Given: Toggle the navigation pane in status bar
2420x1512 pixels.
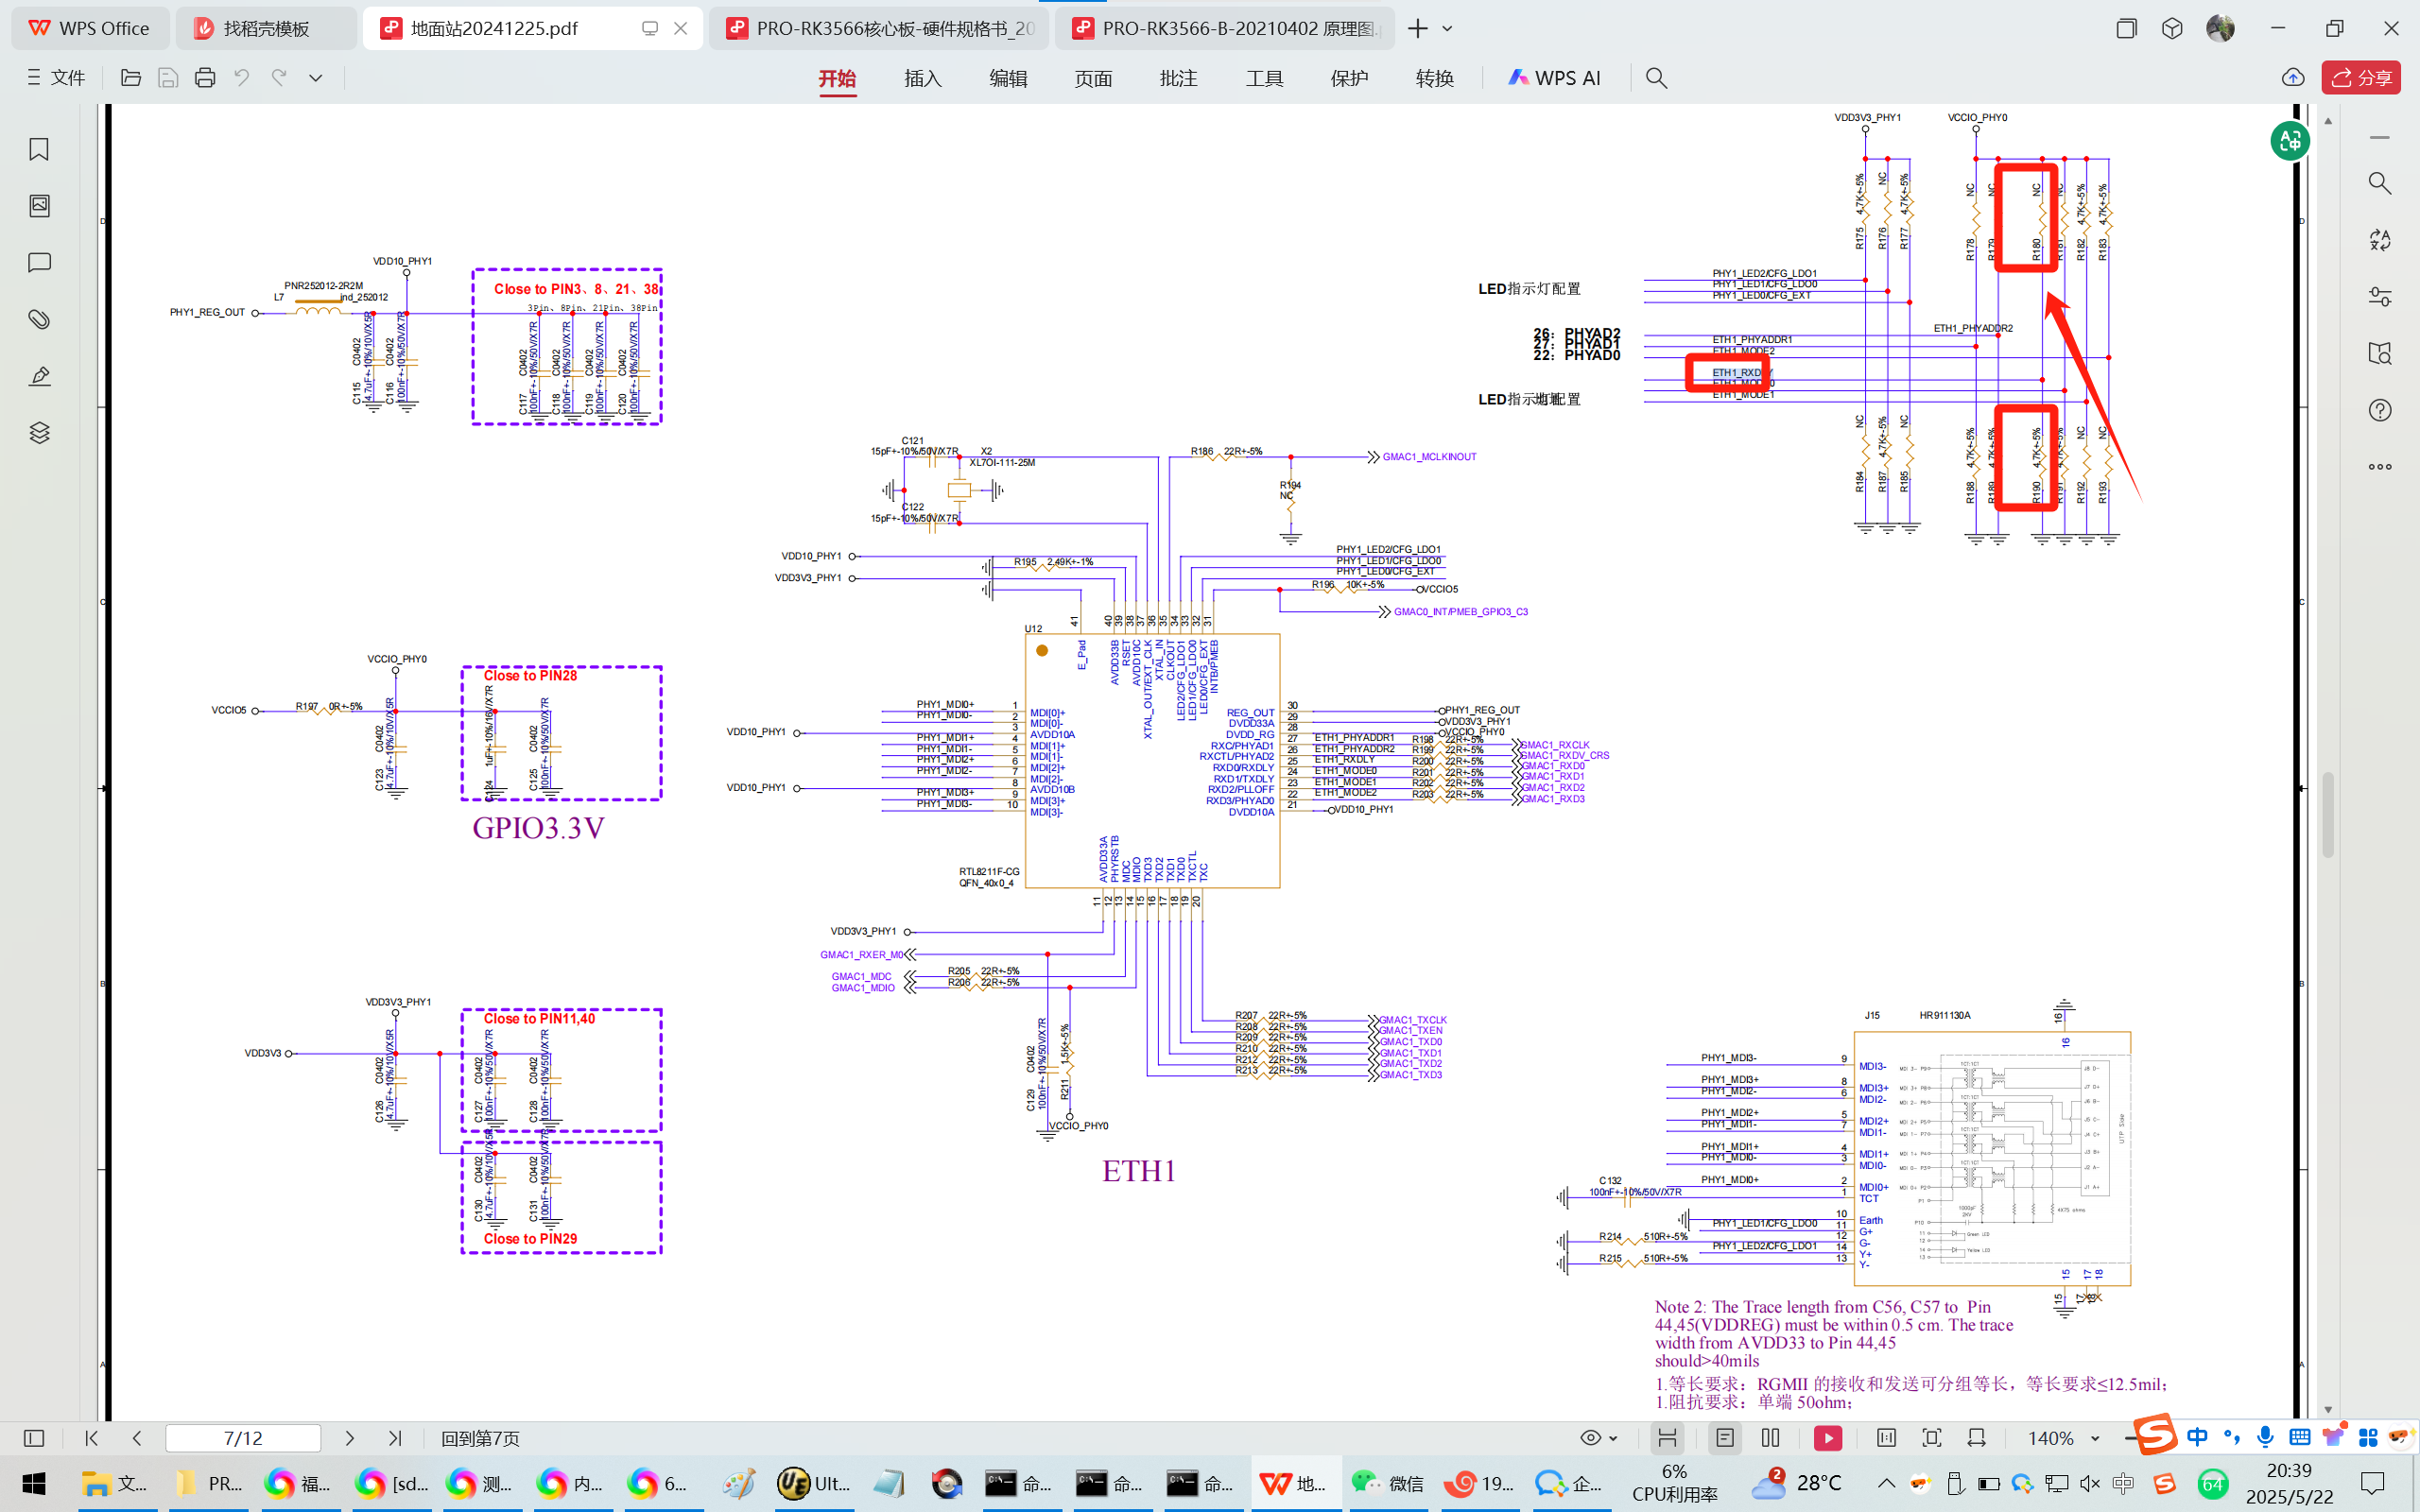Looking at the screenshot, I should 34,1438.
